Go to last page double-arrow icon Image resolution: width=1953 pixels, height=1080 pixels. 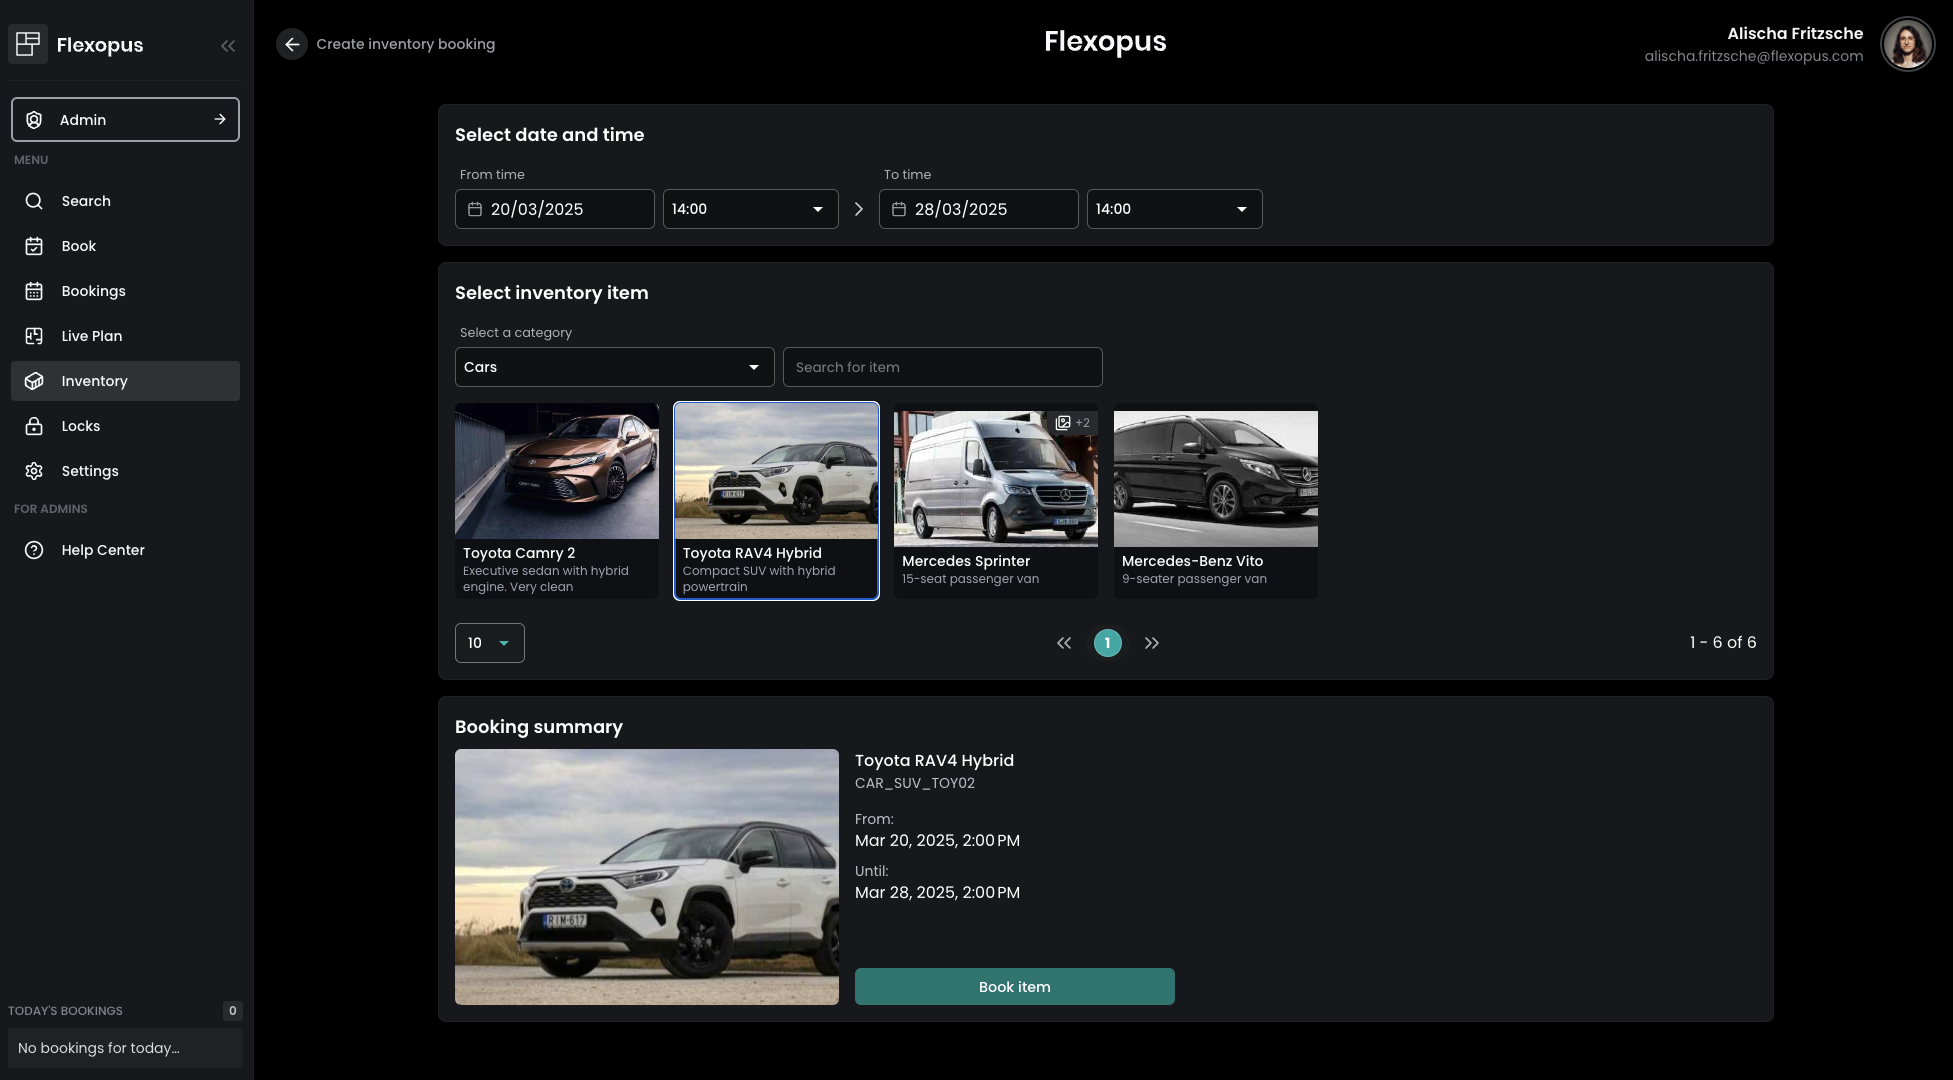coord(1152,643)
